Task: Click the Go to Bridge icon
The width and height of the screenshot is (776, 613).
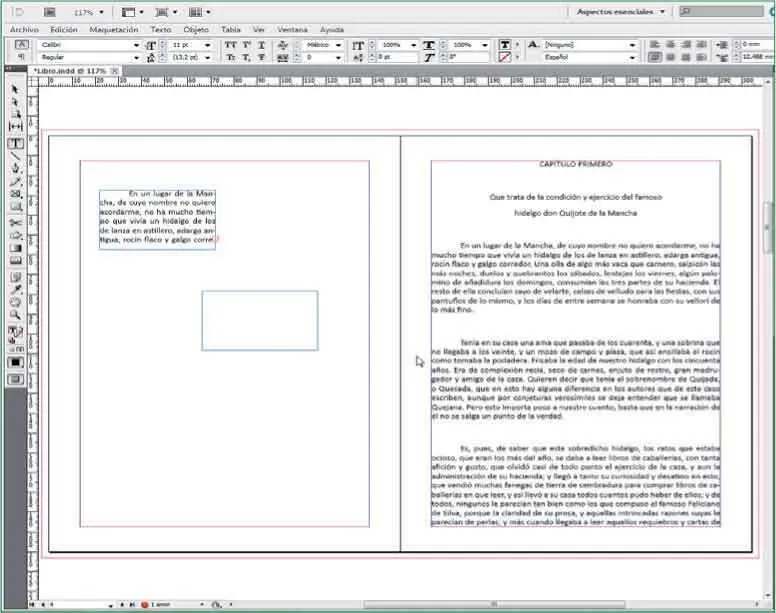Action: click(x=49, y=12)
